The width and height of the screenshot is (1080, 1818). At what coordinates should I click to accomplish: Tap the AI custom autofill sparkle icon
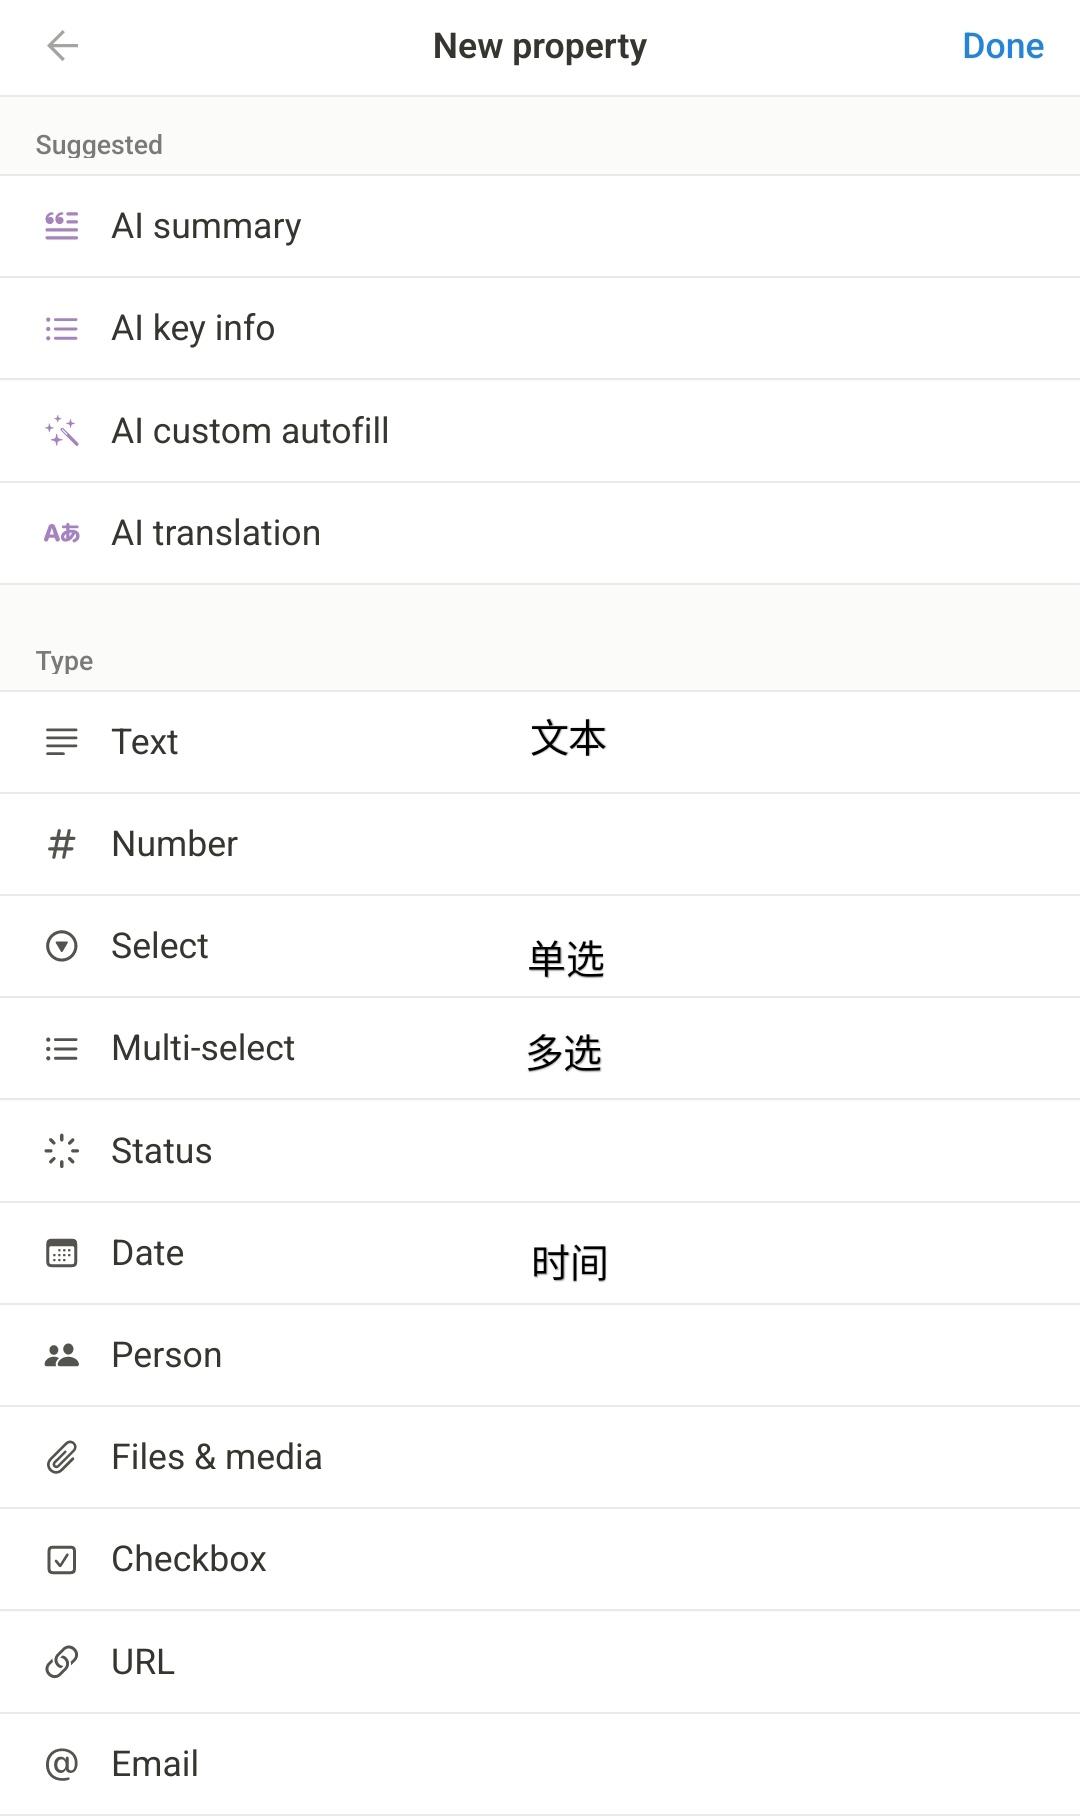point(62,431)
